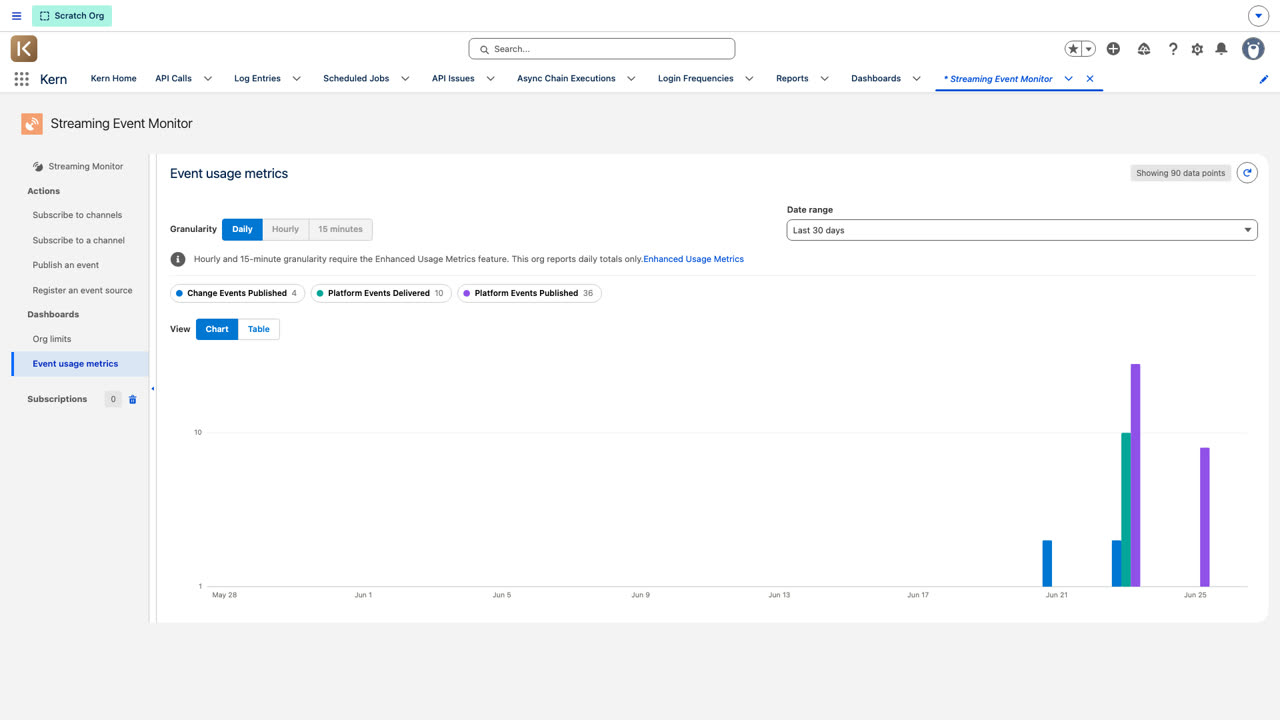Toggle Change Events Published legend pill
The height and width of the screenshot is (720, 1280).
(x=237, y=293)
